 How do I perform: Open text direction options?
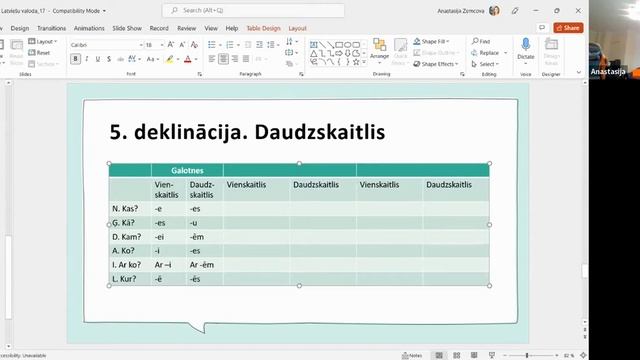click(x=291, y=41)
